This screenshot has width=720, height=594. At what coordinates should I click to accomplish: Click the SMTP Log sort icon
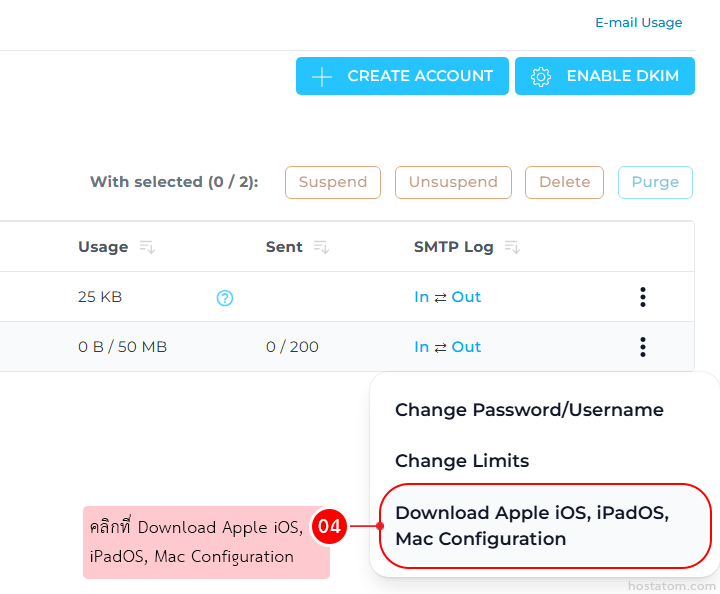pyautogui.click(x=512, y=247)
